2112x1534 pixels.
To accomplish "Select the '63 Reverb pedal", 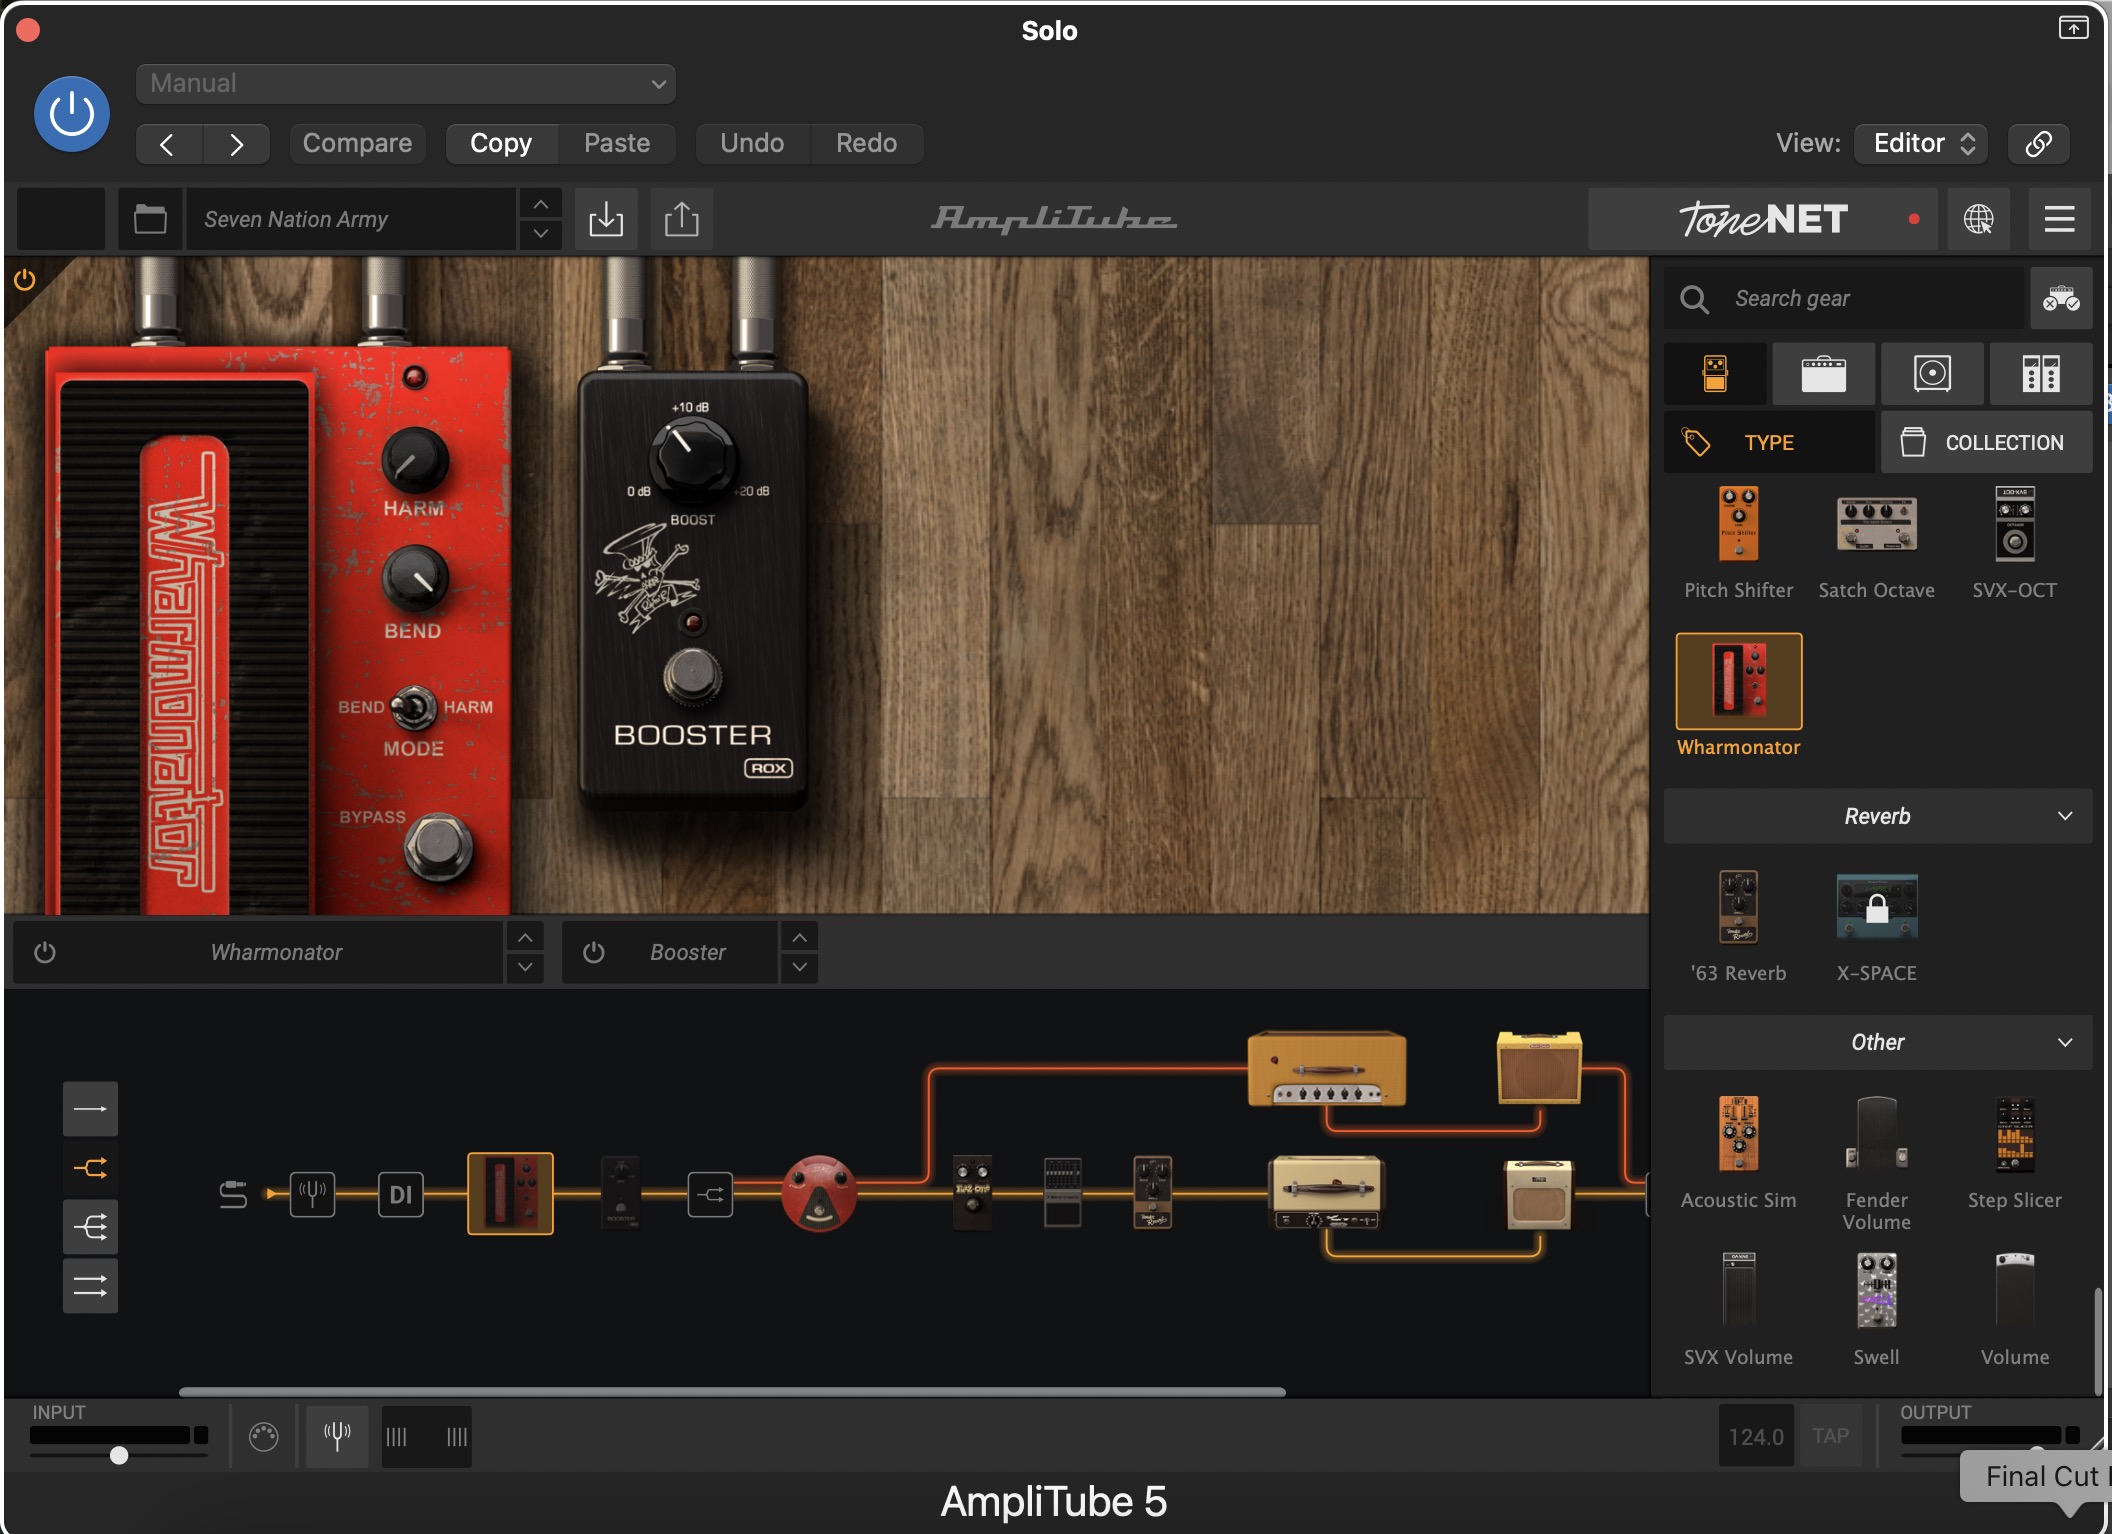I will (x=1738, y=926).
